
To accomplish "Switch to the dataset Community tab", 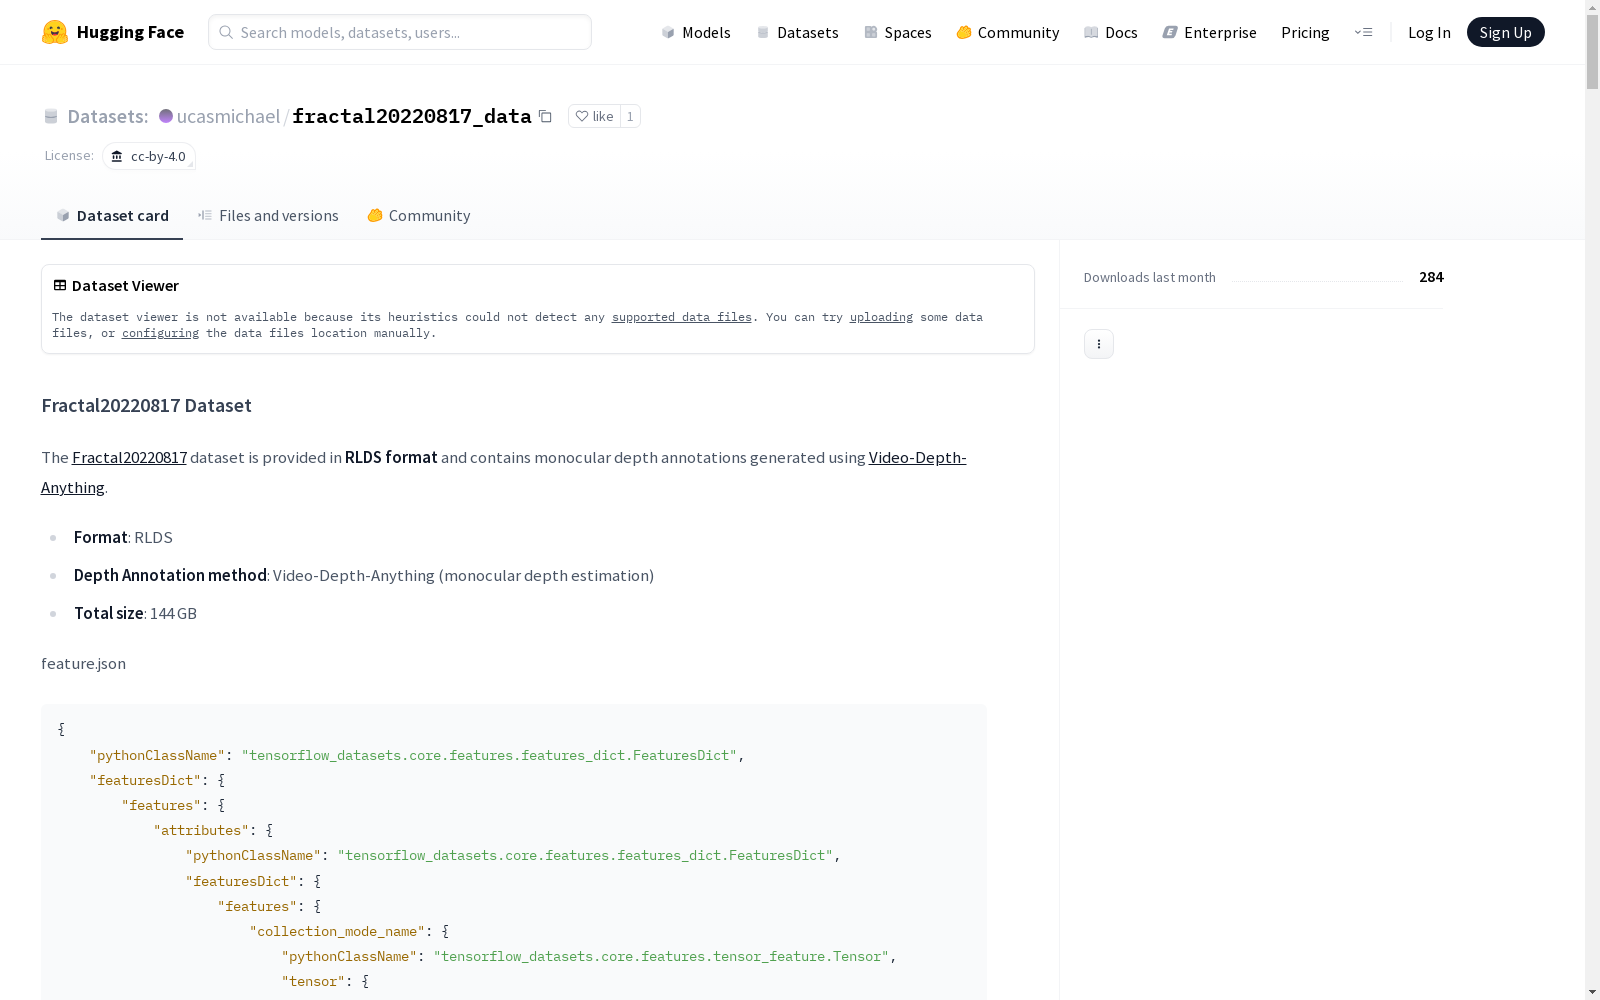I will 419,216.
